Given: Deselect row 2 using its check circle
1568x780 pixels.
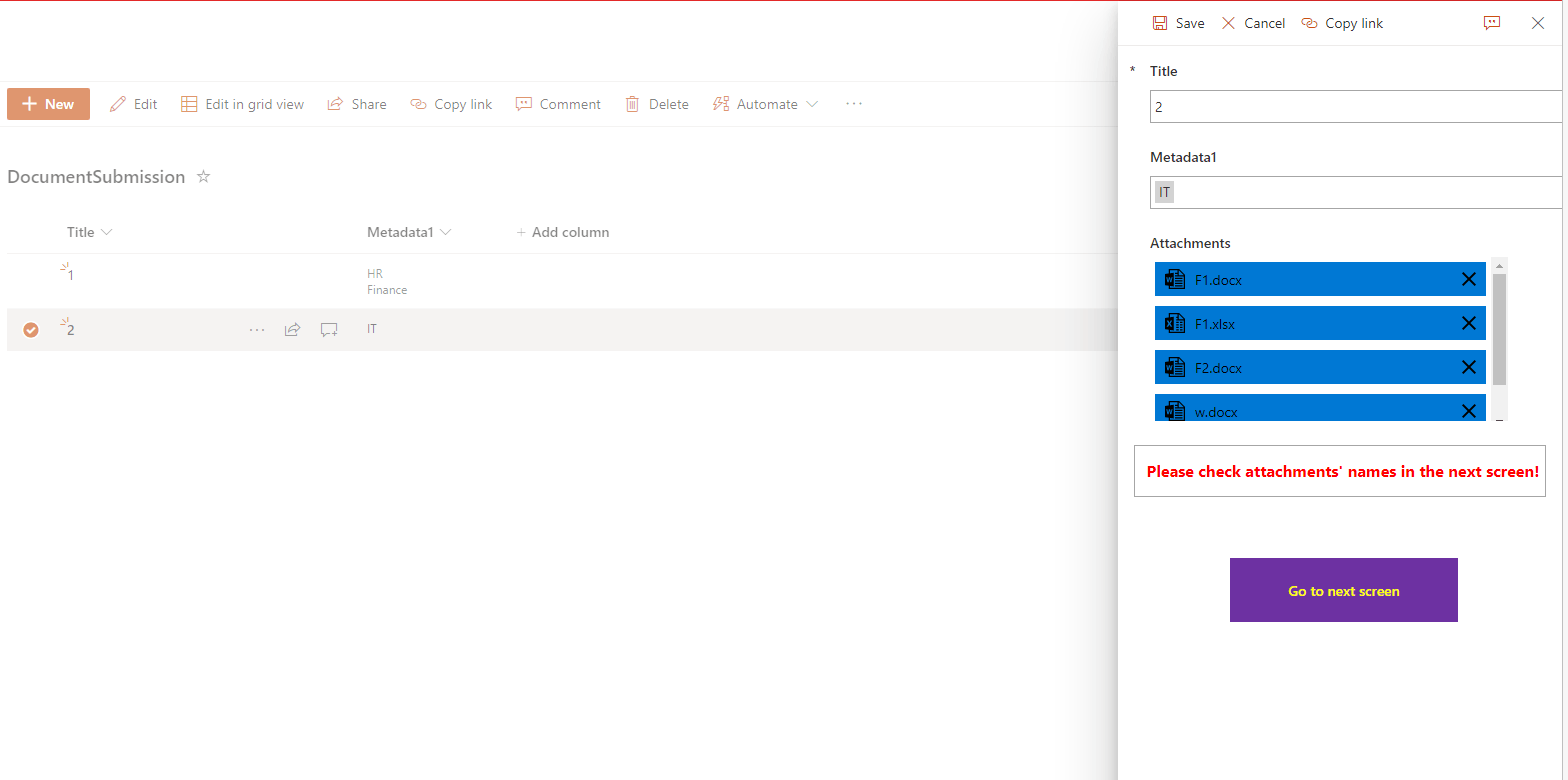Looking at the screenshot, I should click(31, 330).
